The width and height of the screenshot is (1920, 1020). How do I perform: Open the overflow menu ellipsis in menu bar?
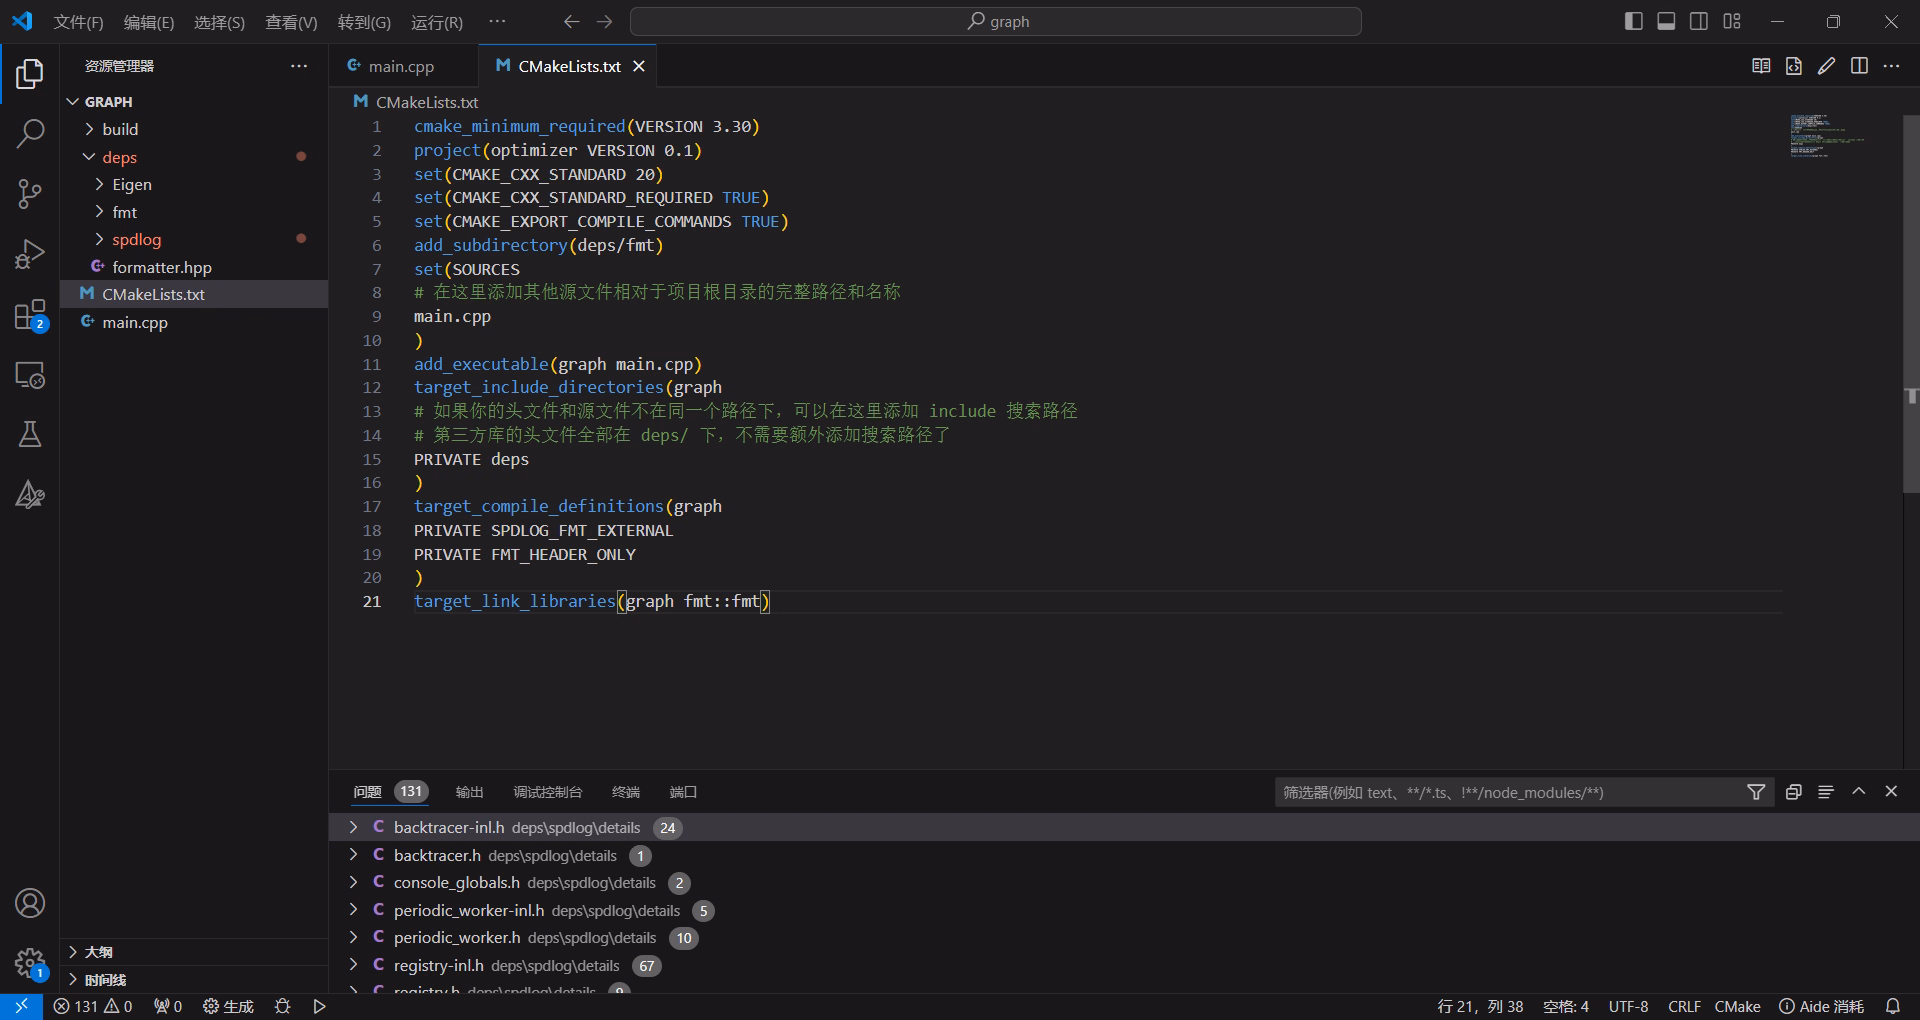(x=497, y=21)
